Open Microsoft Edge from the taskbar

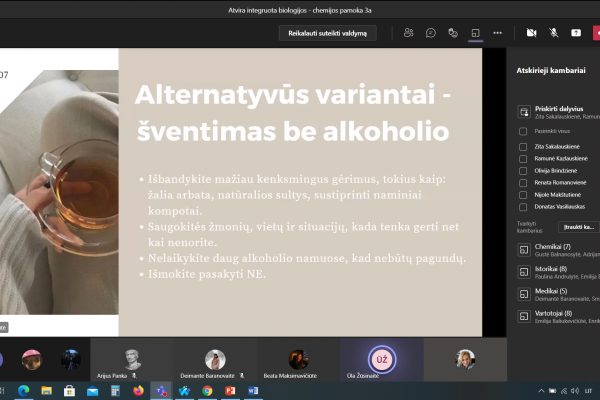(x=24, y=391)
